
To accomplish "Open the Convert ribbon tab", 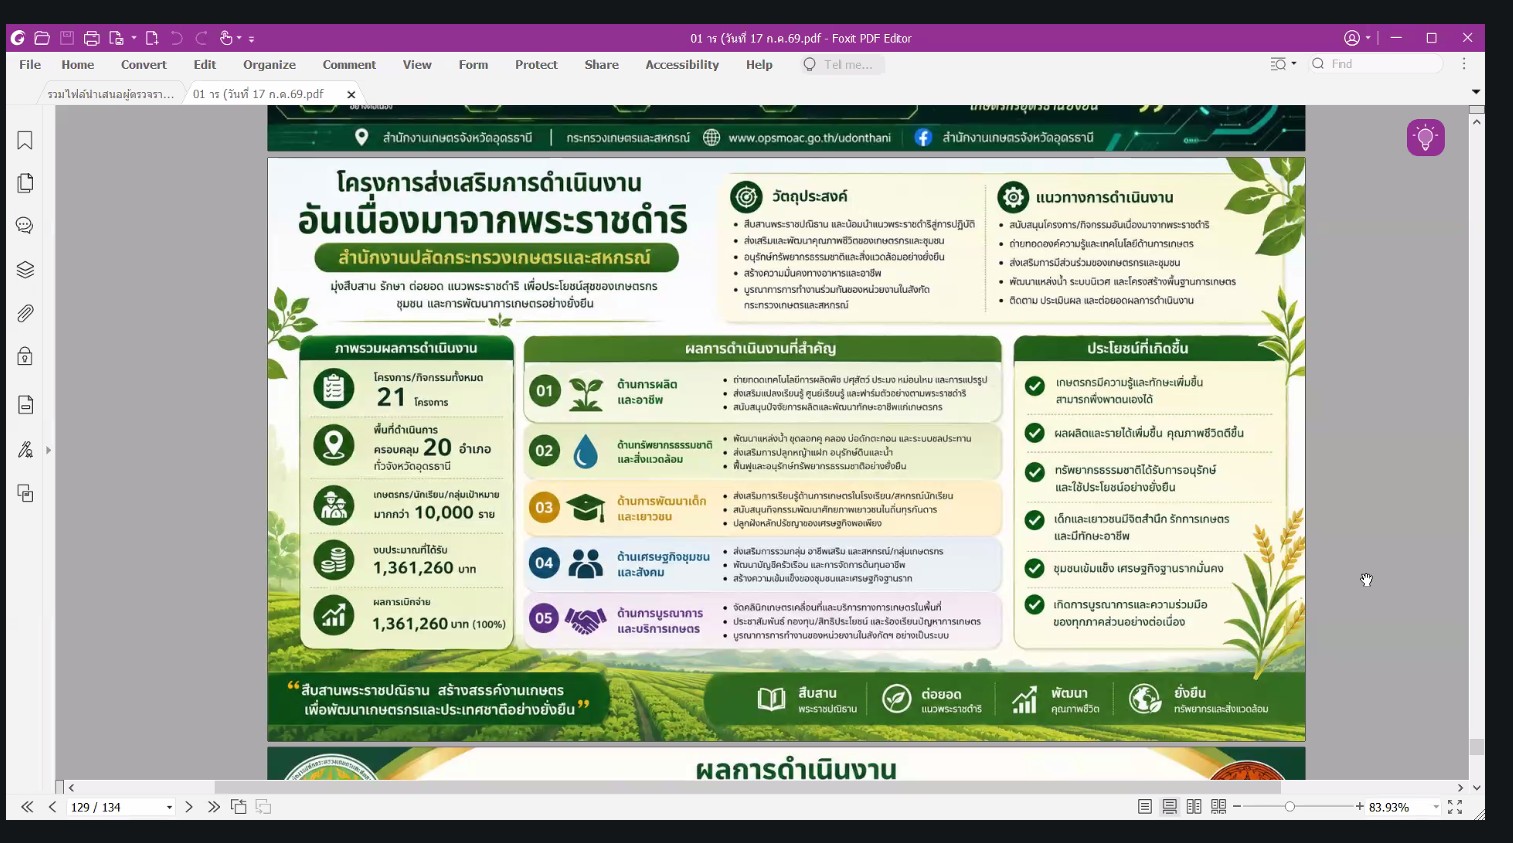I will coord(144,64).
